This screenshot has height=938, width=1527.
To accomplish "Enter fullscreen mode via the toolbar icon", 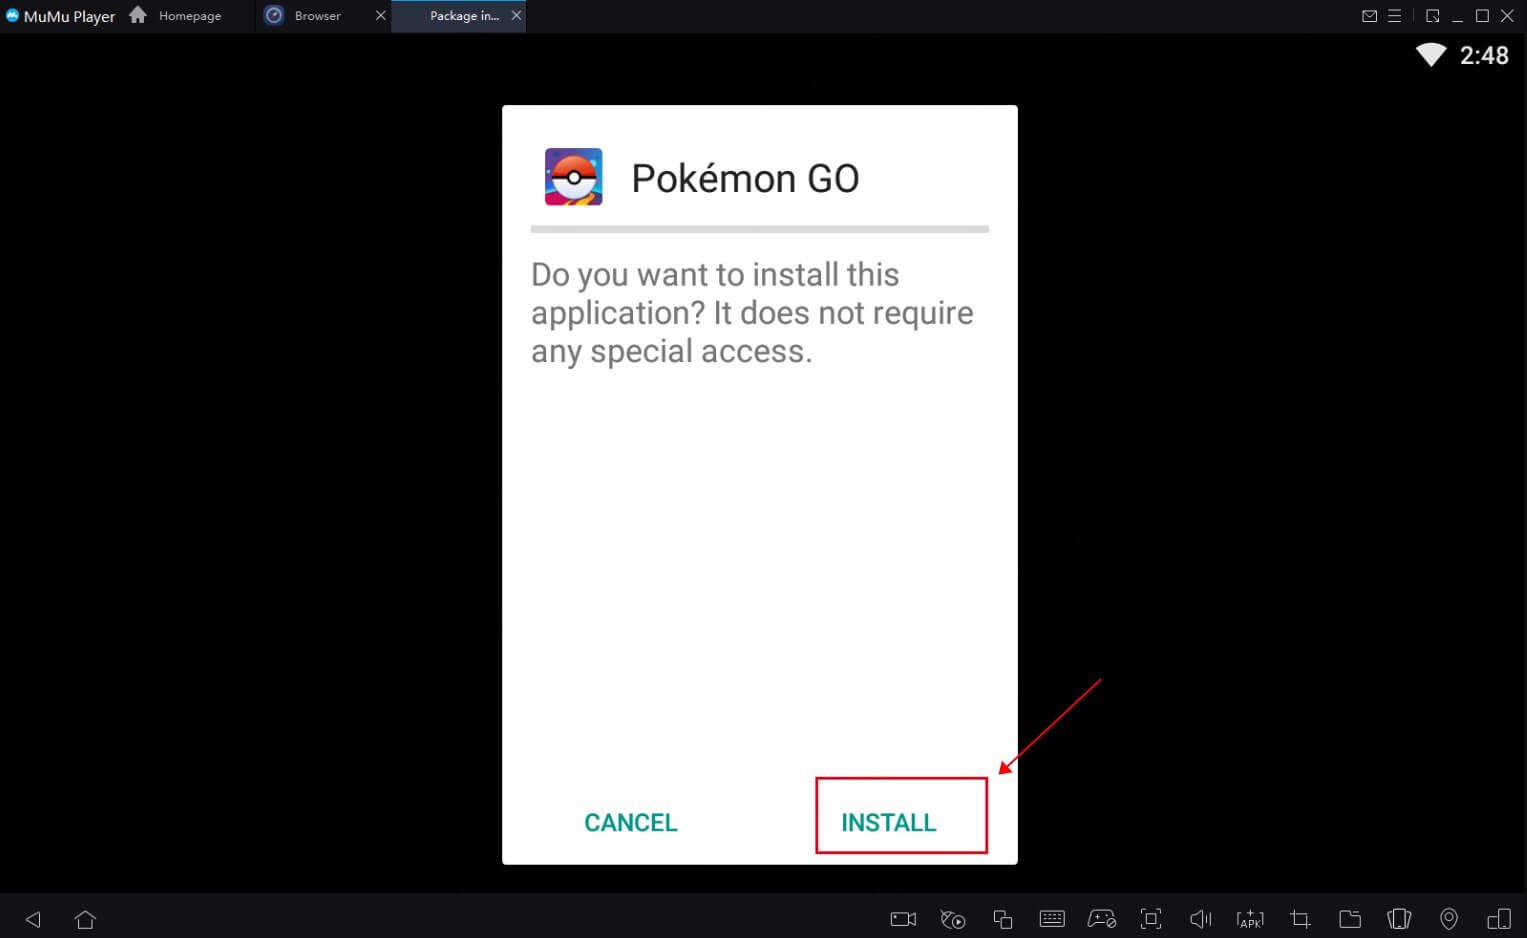I will pos(1150,918).
